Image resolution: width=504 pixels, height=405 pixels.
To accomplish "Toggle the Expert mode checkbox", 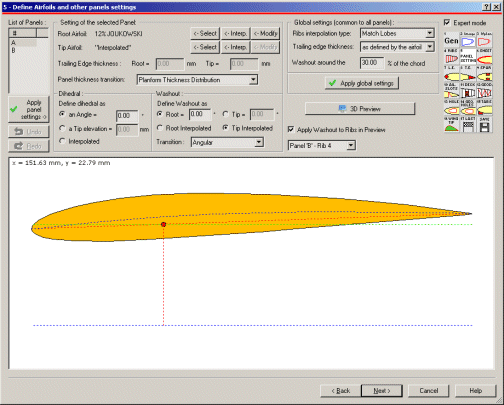I will 447,23.
